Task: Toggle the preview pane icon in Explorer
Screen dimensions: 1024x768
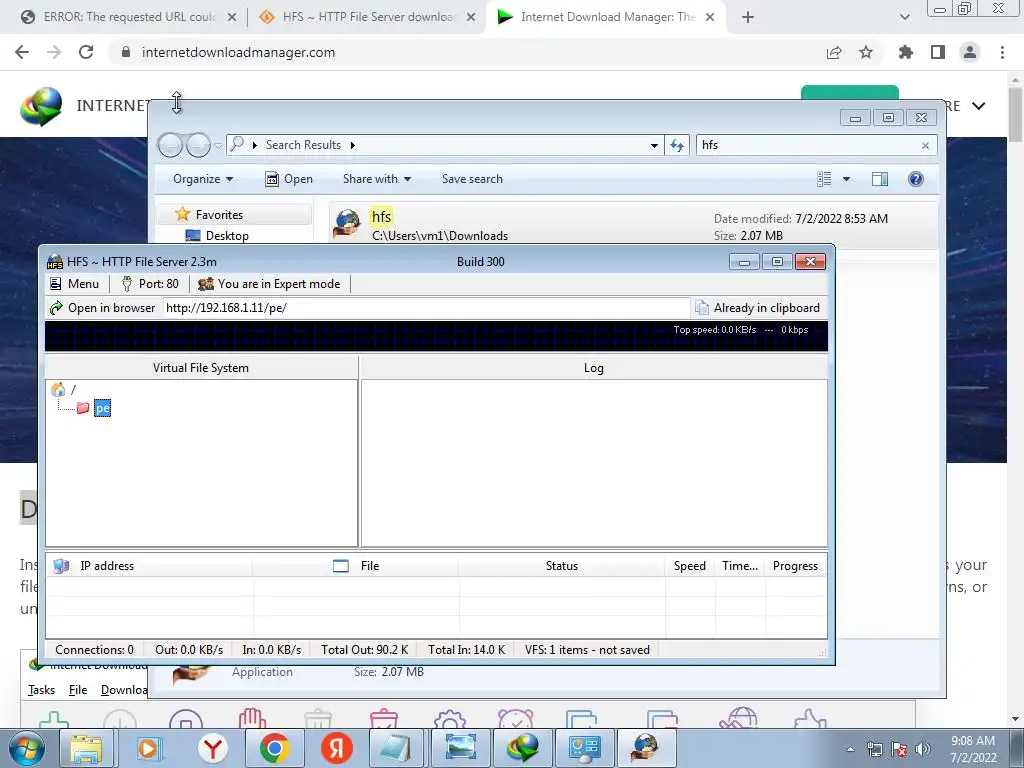Action: [880, 179]
